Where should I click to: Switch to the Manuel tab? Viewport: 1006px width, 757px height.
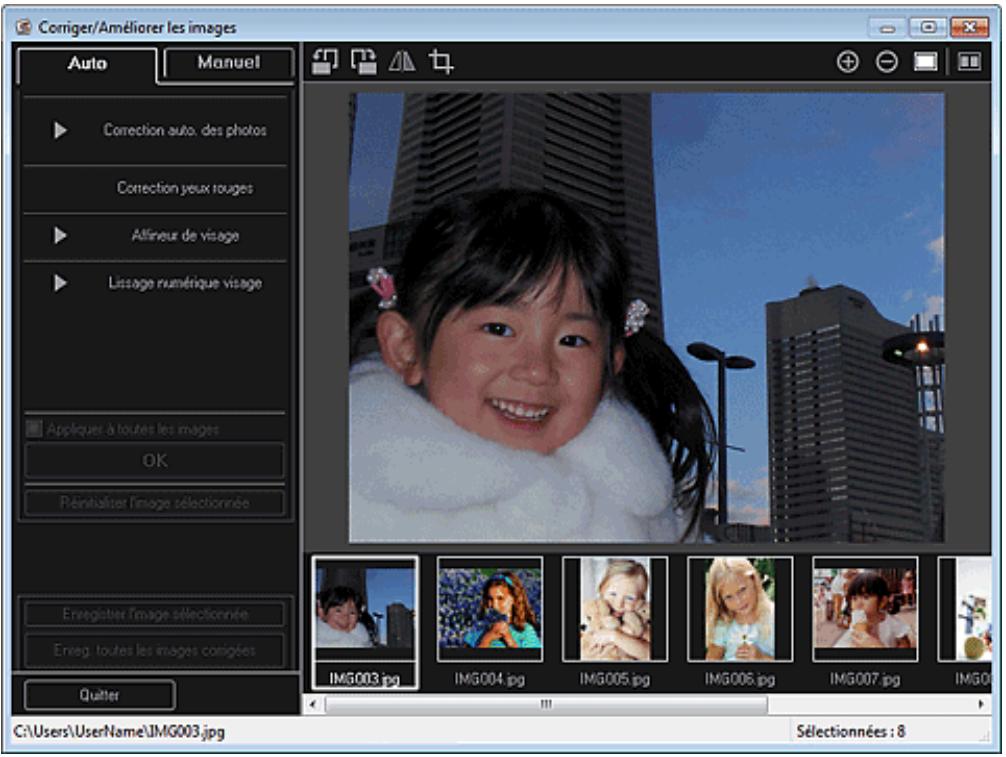pyautogui.click(x=228, y=62)
